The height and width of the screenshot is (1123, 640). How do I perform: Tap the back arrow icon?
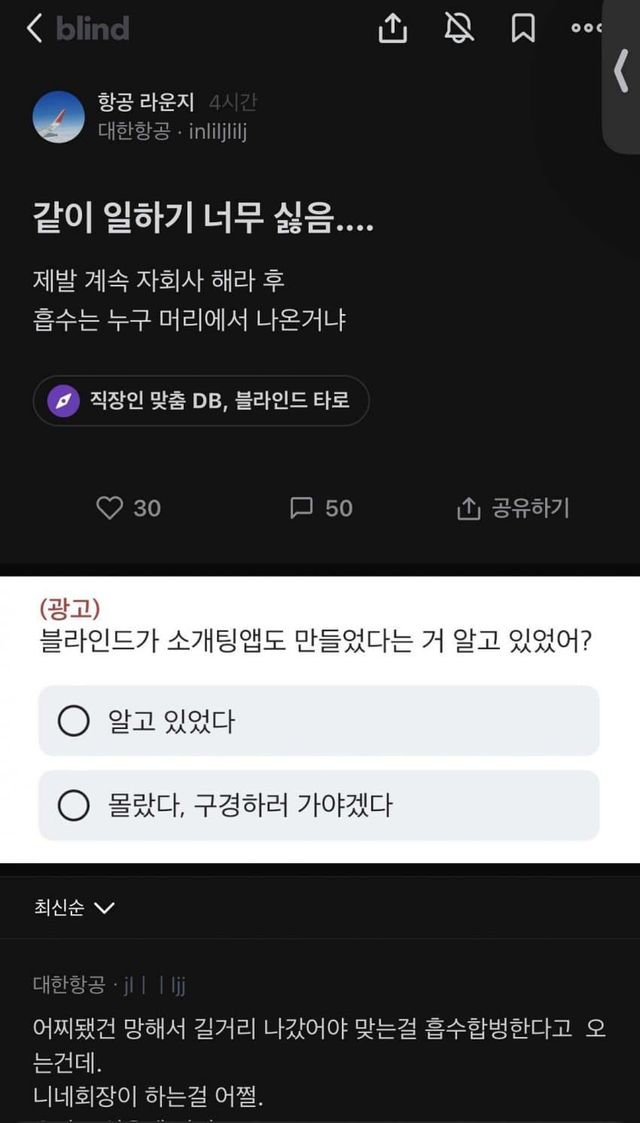(x=34, y=29)
